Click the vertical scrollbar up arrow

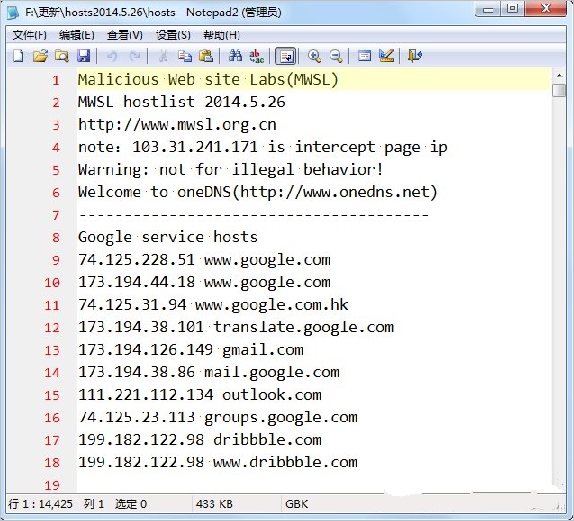559,75
